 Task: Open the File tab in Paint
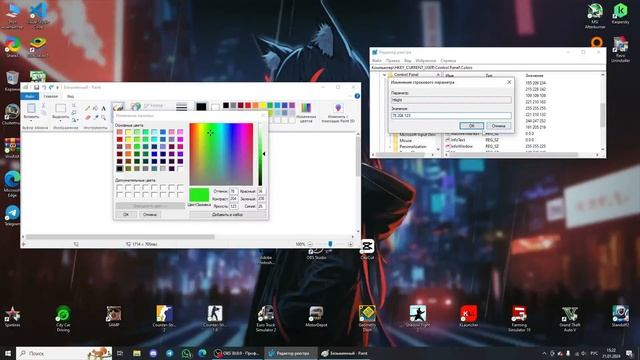coord(30,96)
